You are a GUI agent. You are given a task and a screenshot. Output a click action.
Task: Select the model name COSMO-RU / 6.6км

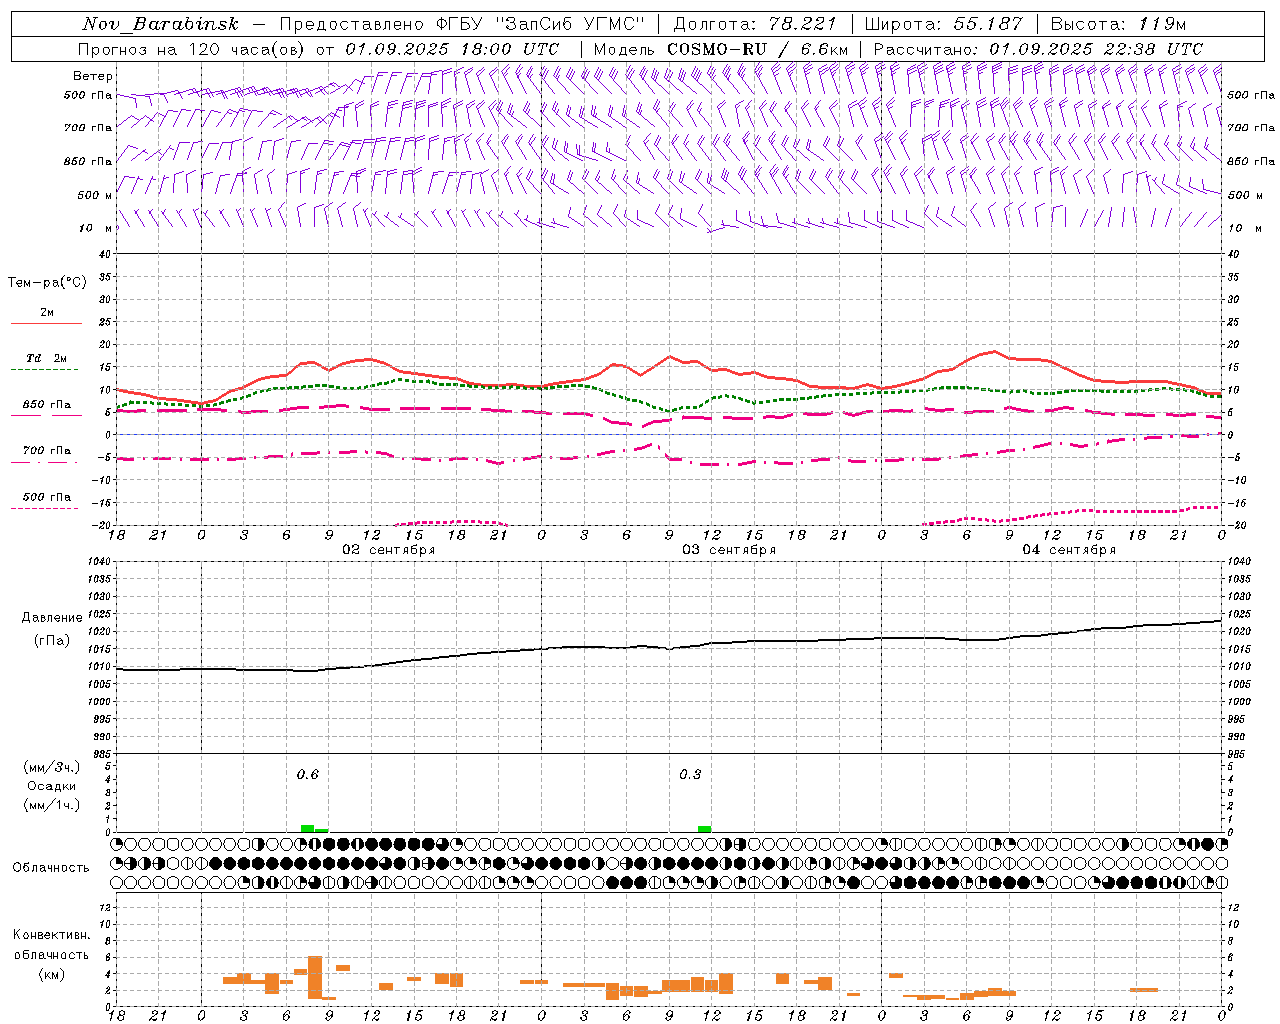pos(757,49)
